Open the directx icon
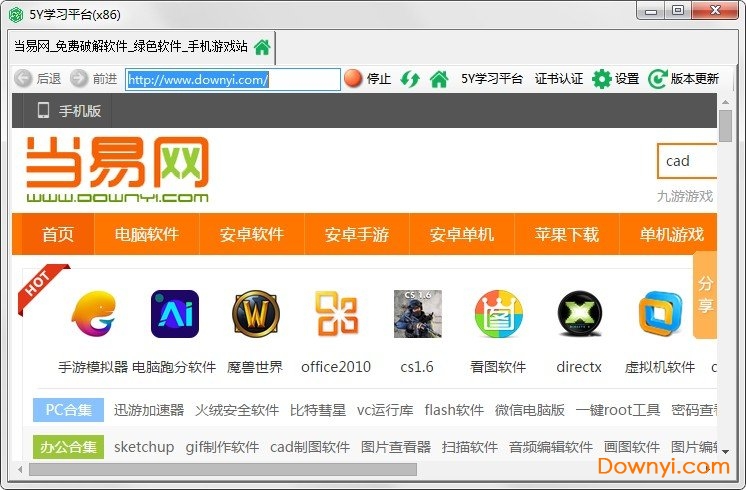 (x=579, y=314)
